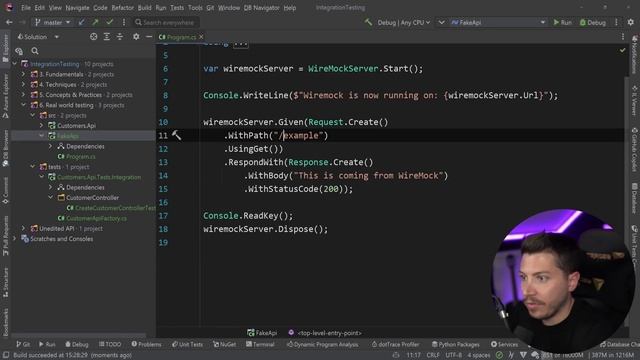This screenshot has height=360, width=640.
Task: Click the search magnifier in Solution panel
Action: [x=35, y=51]
